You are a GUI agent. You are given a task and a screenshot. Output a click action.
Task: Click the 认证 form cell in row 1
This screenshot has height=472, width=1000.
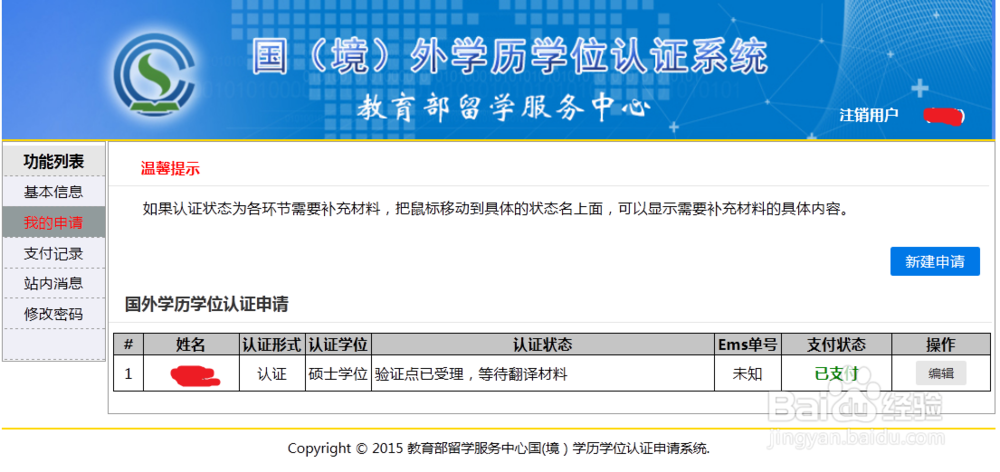tap(272, 374)
